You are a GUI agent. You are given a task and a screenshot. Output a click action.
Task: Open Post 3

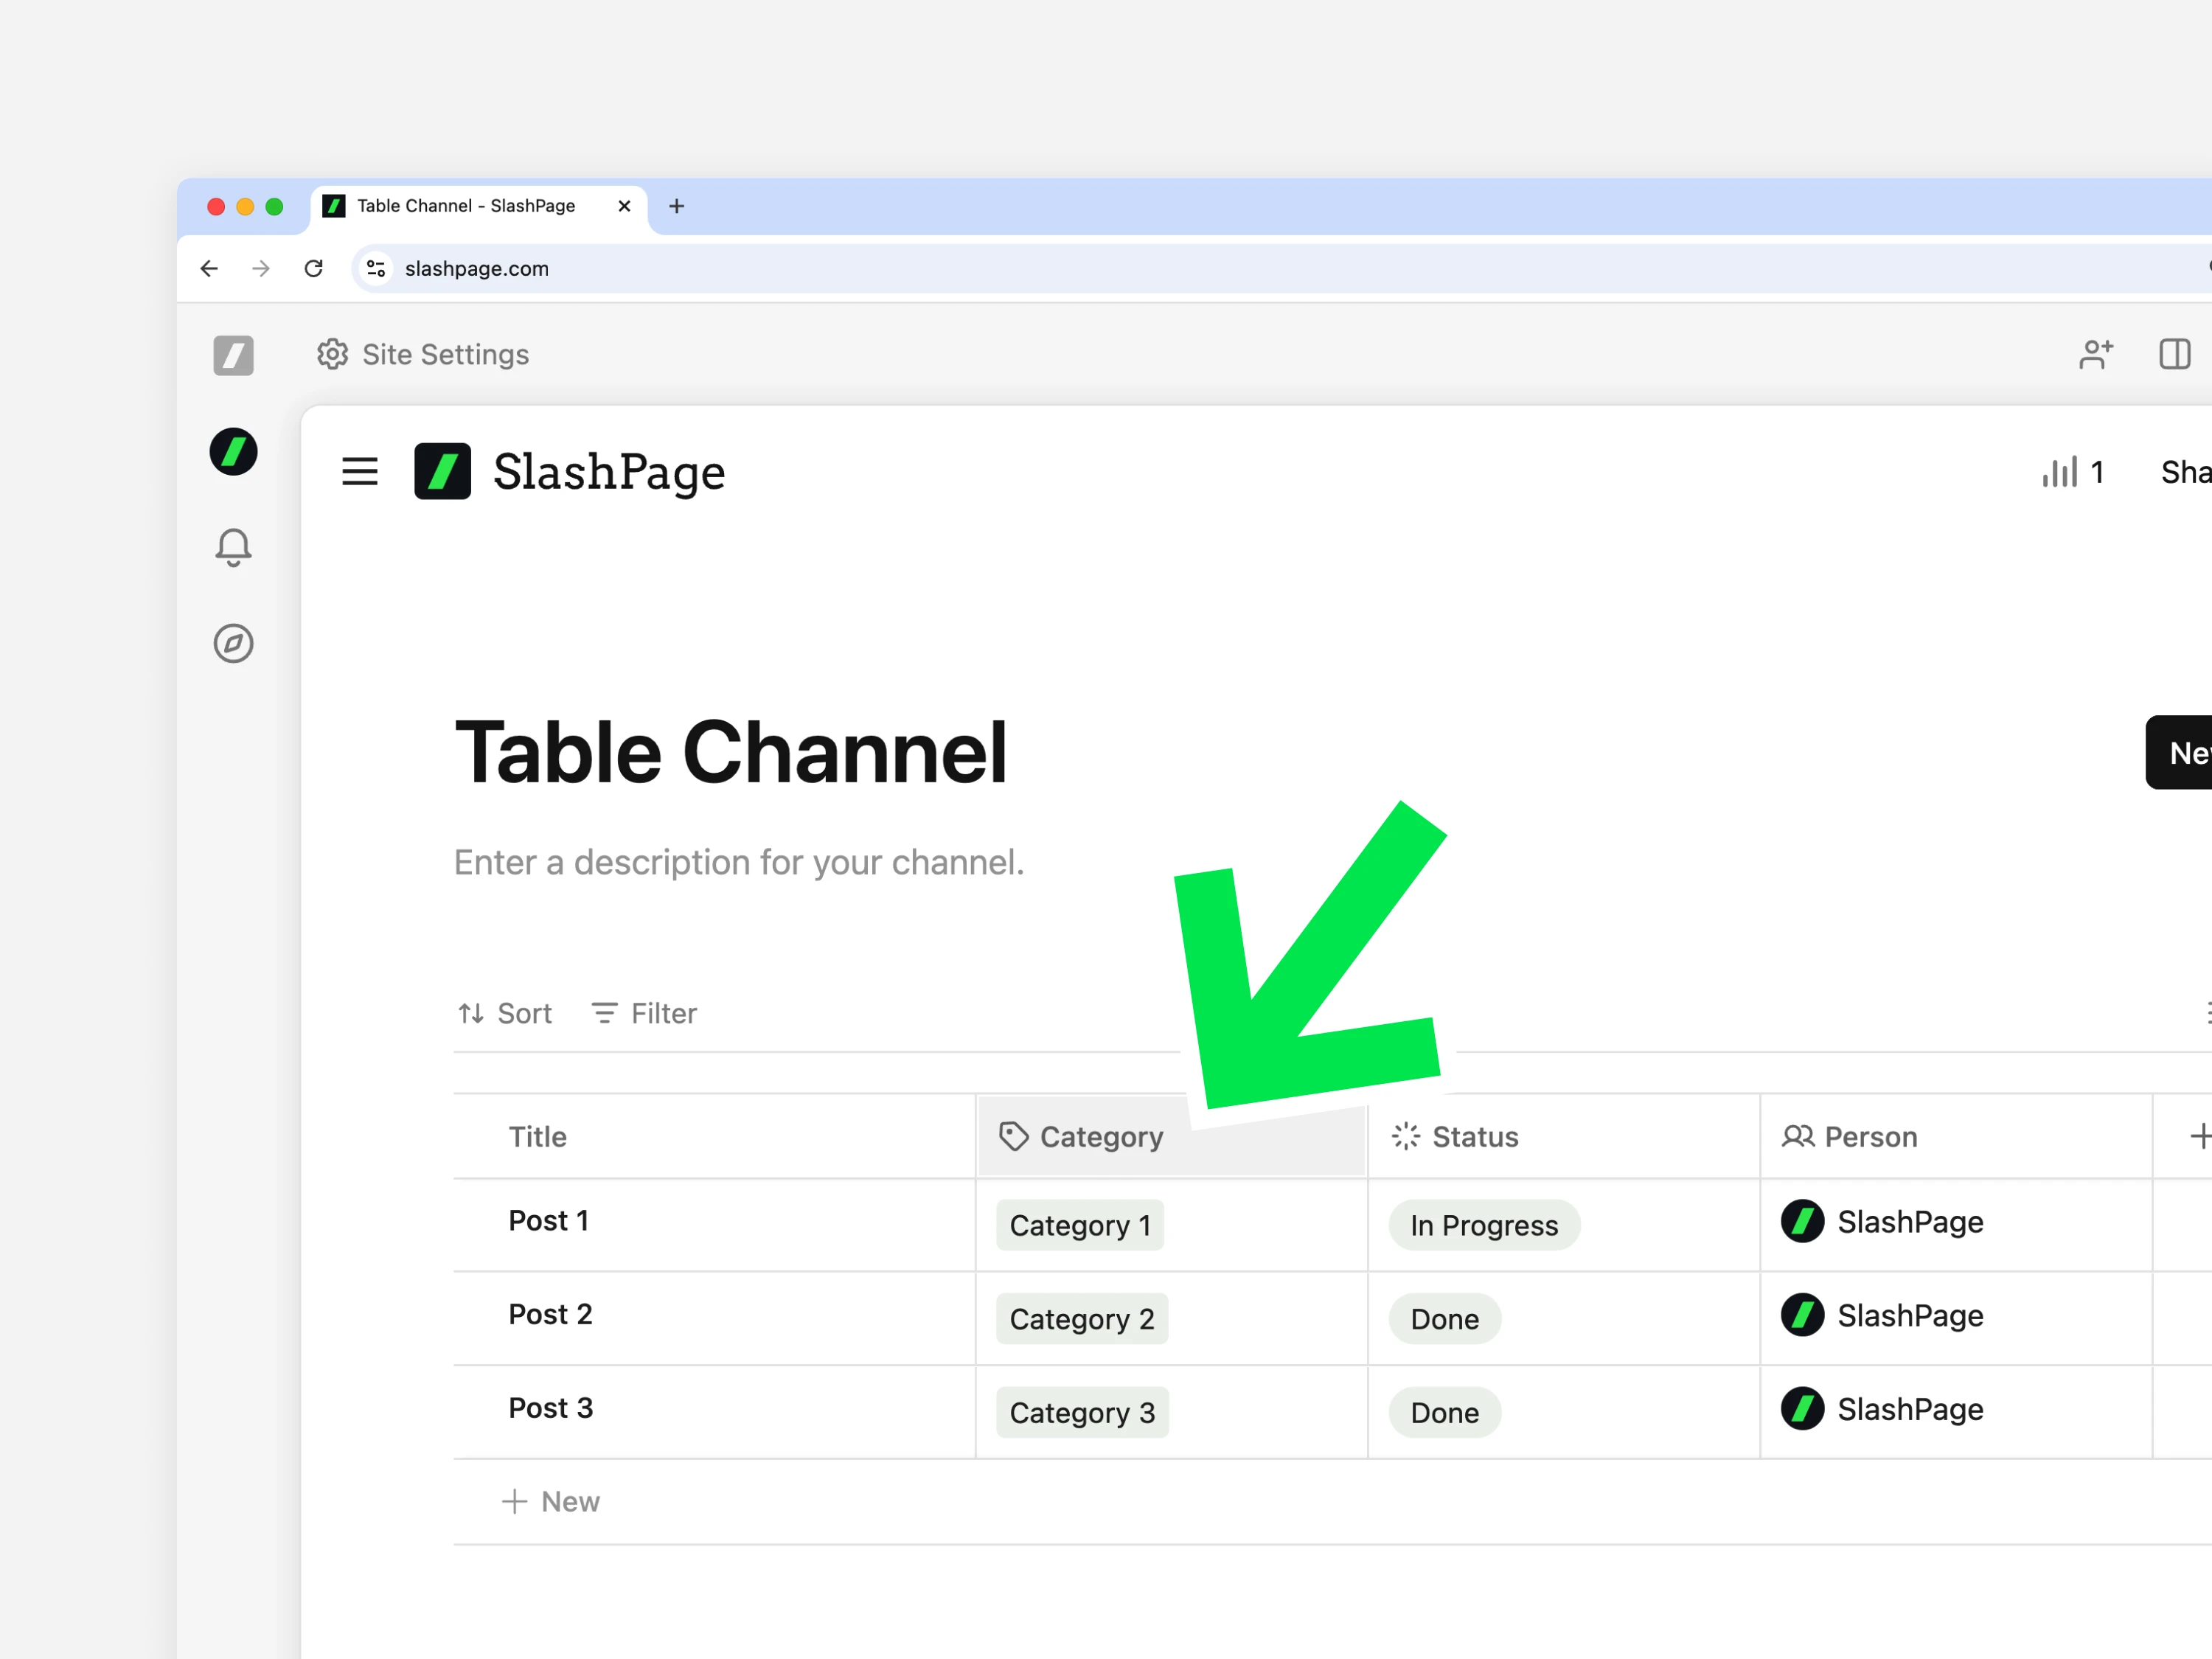(x=550, y=1408)
